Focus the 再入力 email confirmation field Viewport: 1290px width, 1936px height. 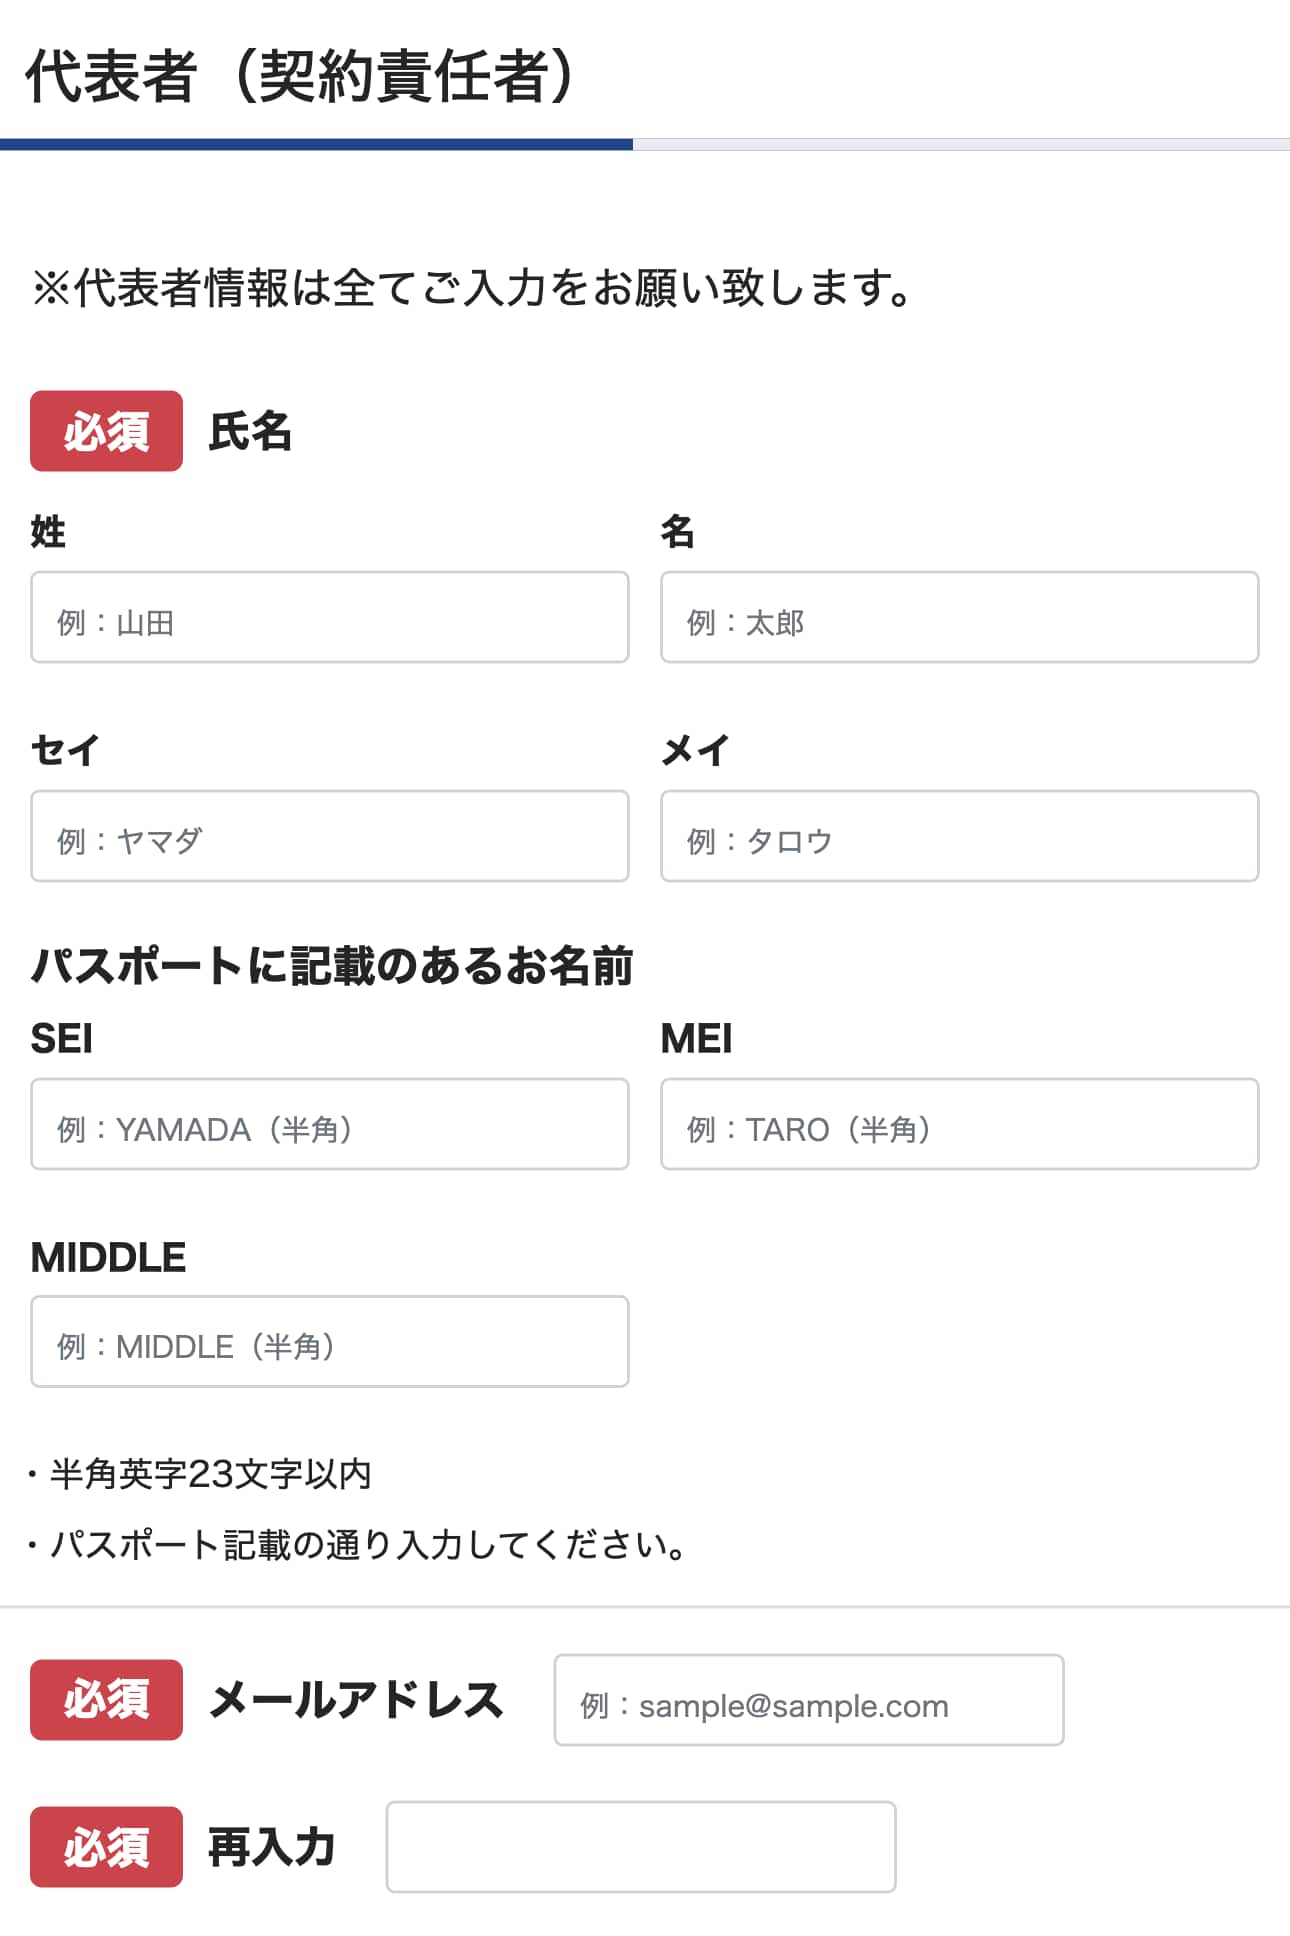click(x=640, y=1847)
